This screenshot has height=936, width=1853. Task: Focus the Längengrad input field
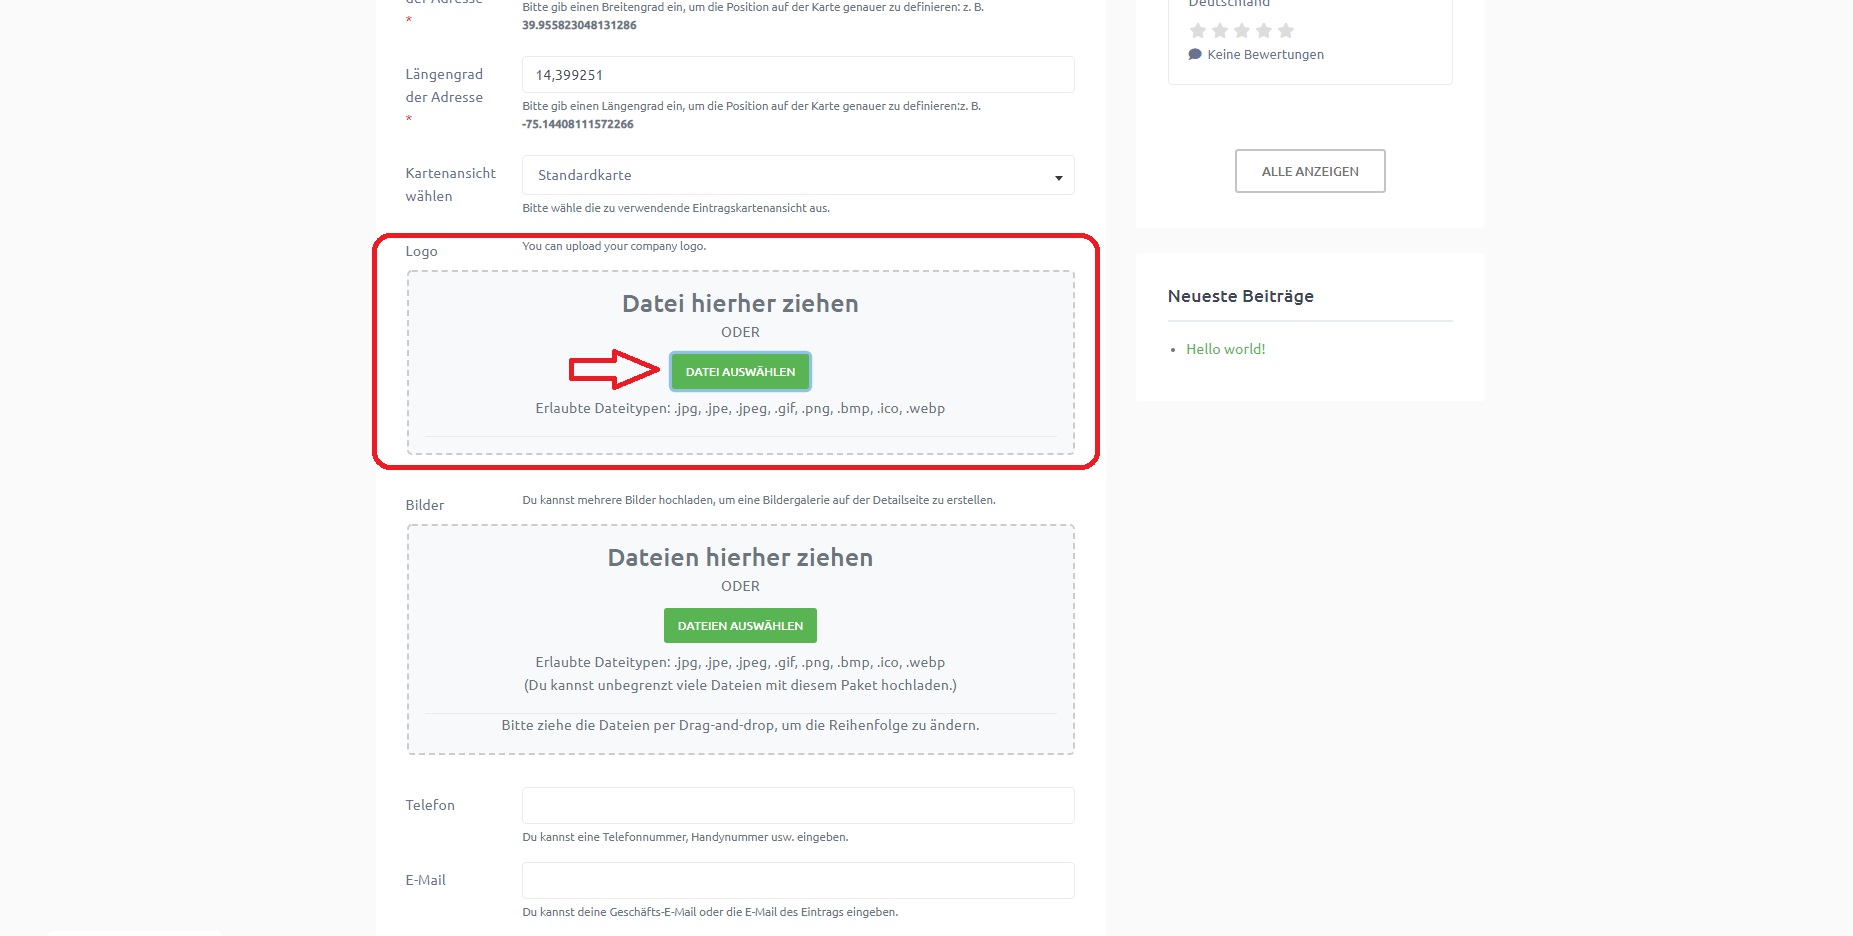pos(798,75)
